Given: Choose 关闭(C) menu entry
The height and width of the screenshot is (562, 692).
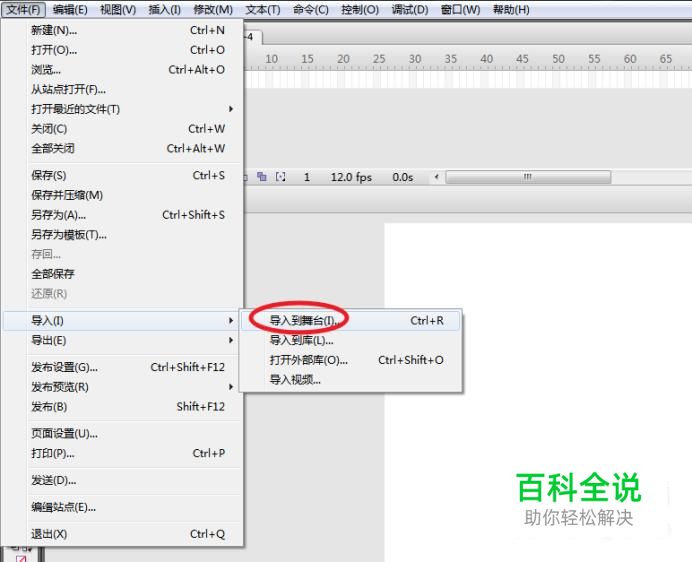Looking at the screenshot, I should (123, 129).
